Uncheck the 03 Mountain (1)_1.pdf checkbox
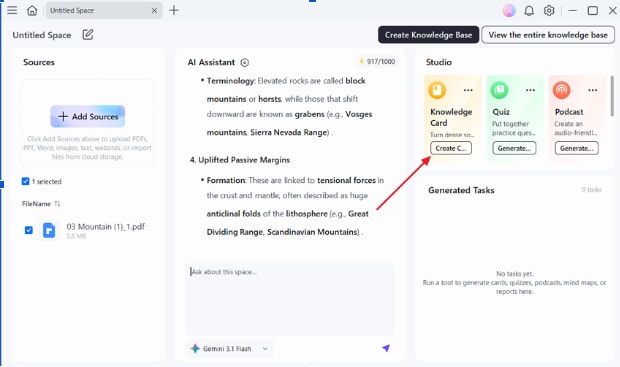Screen dimensions: 620x367 (28, 230)
